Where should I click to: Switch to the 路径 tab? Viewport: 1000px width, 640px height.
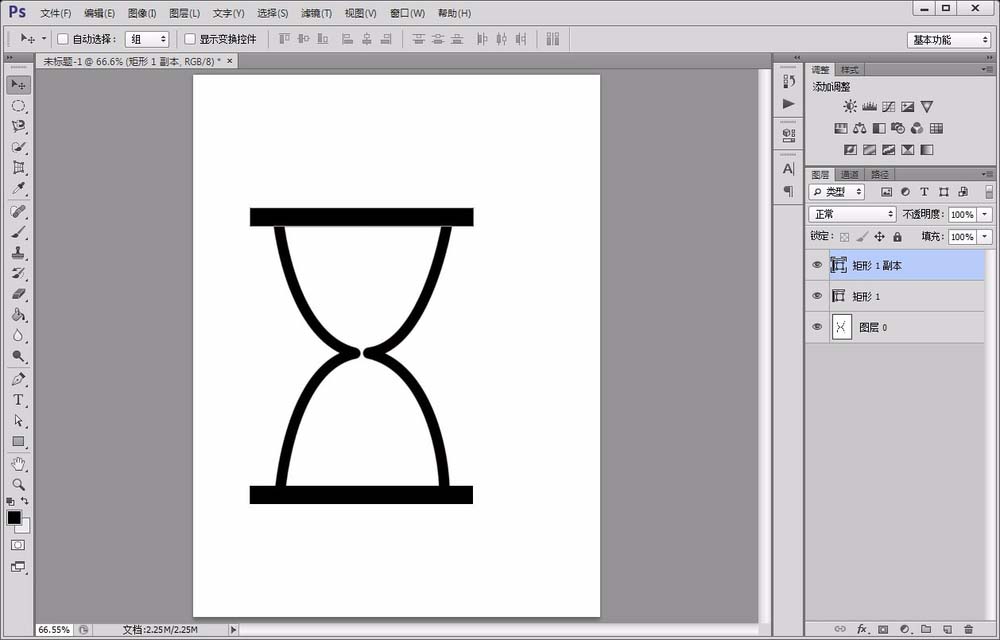point(880,174)
